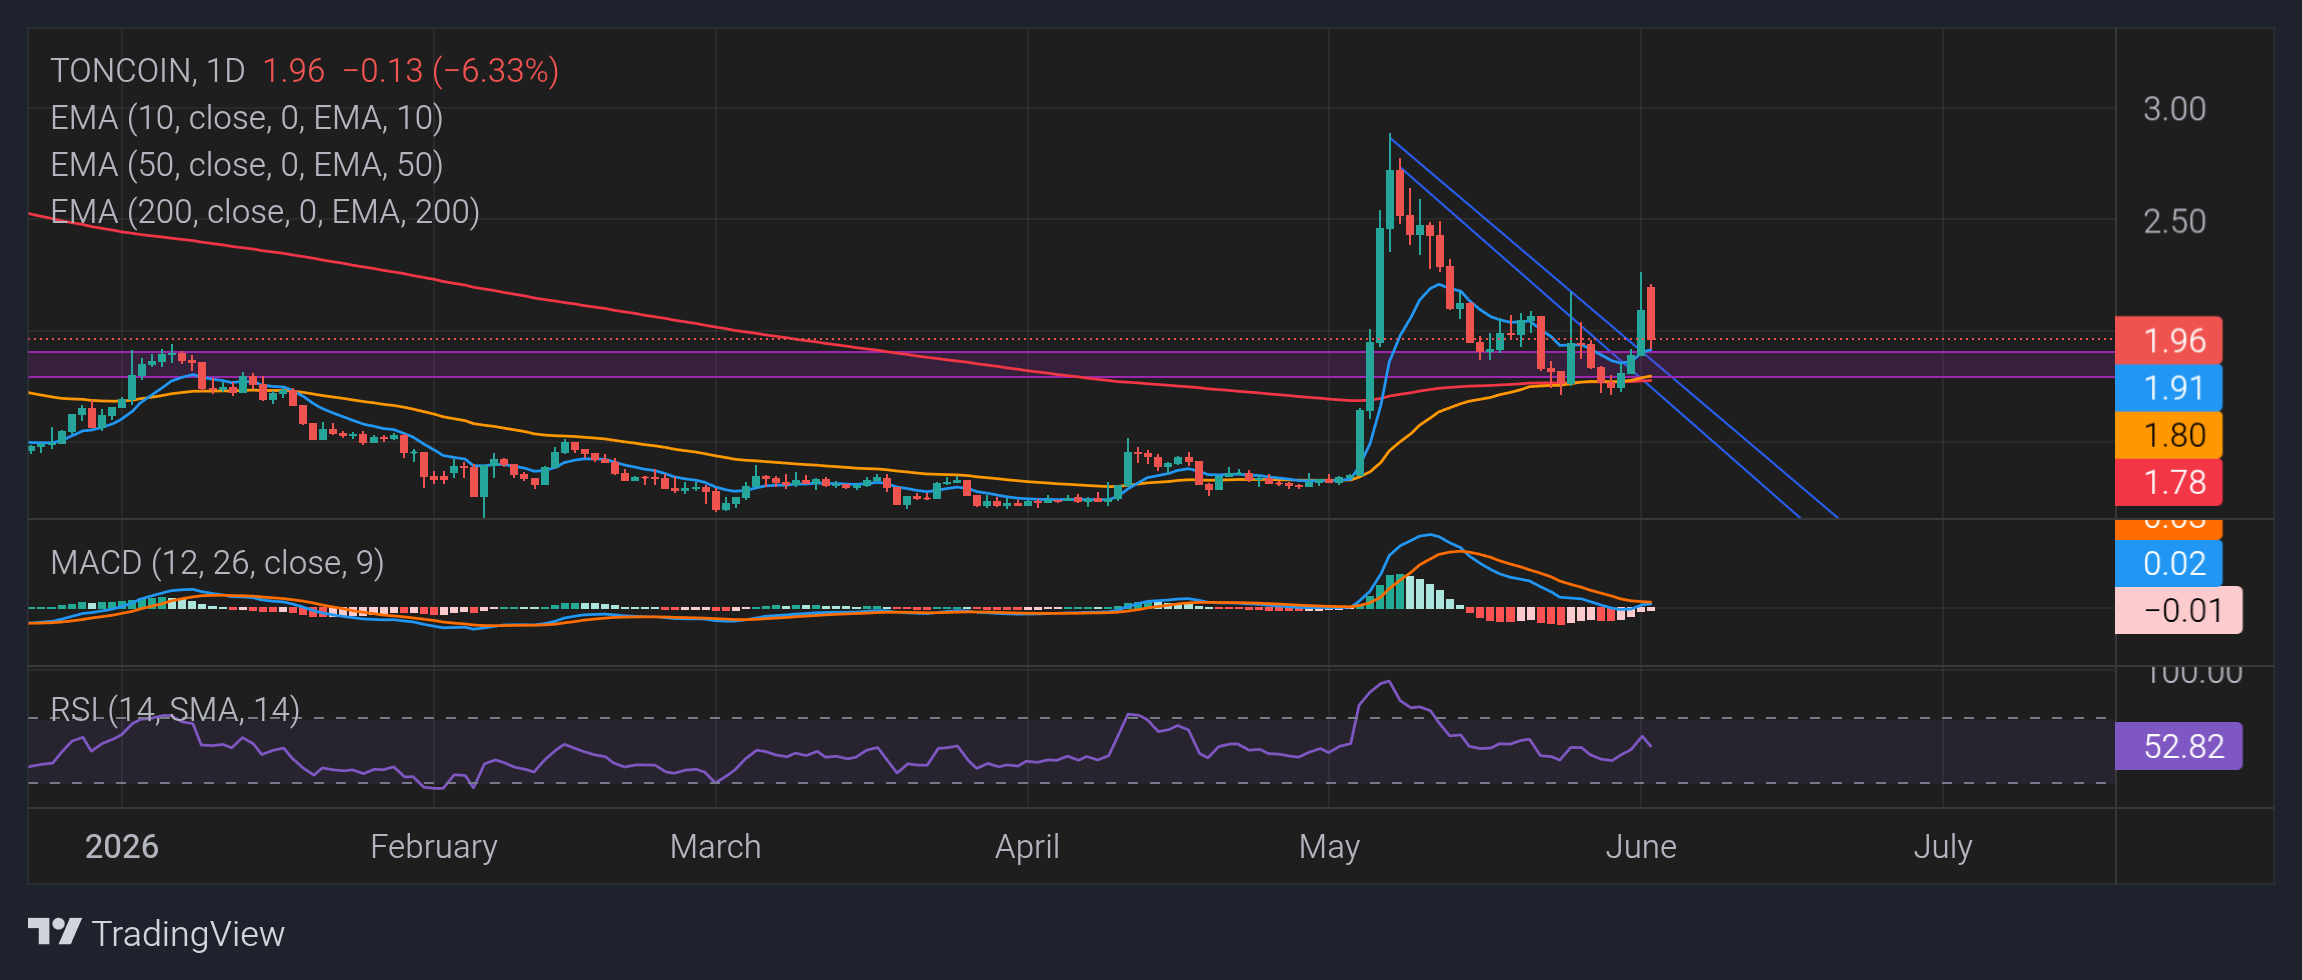Click the 2.50 price axis label
Screen dimensions: 2302x980
[x=2174, y=221]
